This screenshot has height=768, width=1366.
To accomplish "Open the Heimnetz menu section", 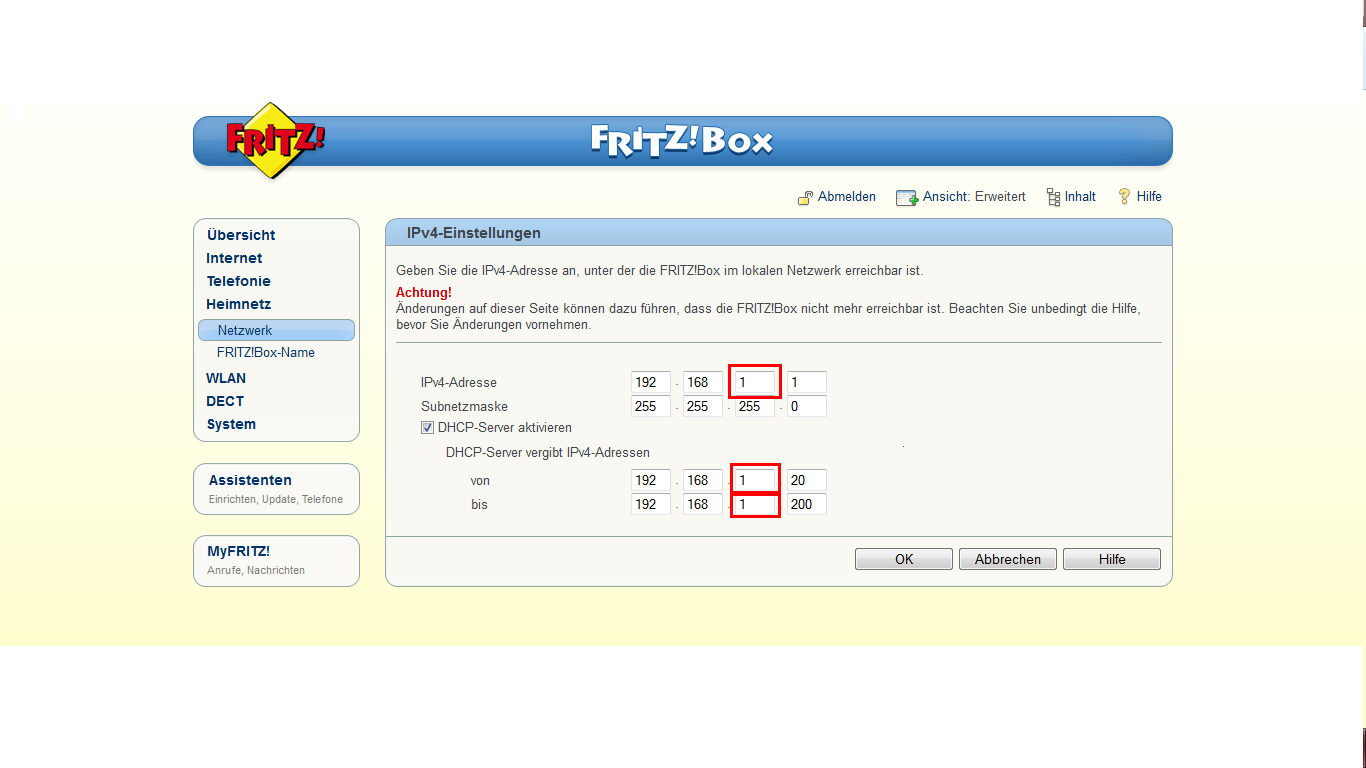I will click(x=238, y=304).
